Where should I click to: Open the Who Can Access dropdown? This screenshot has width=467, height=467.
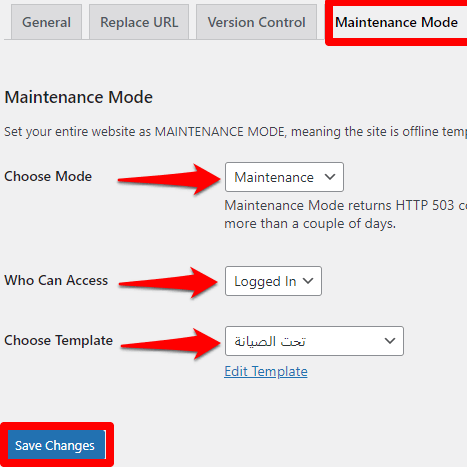(273, 281)
